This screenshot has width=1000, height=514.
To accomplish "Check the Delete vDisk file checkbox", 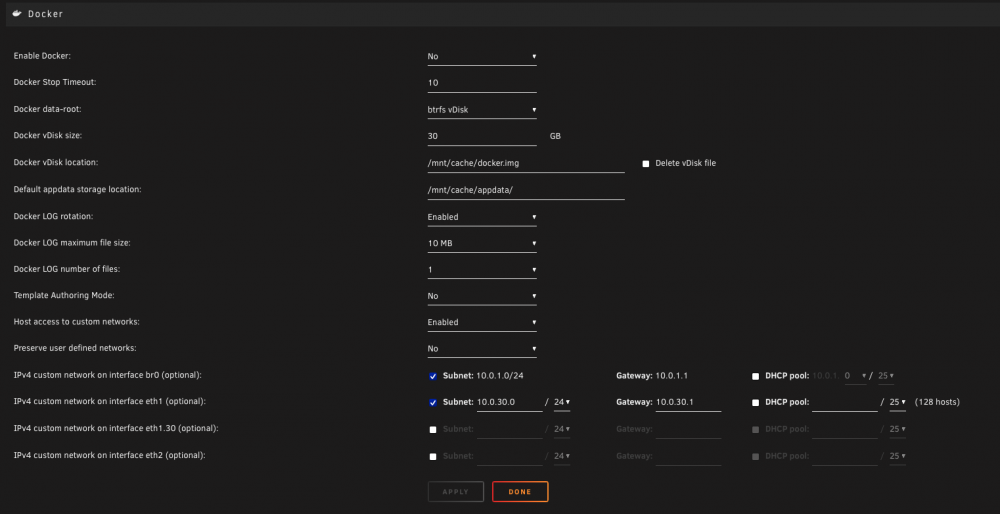I will [x=645, y=164].
